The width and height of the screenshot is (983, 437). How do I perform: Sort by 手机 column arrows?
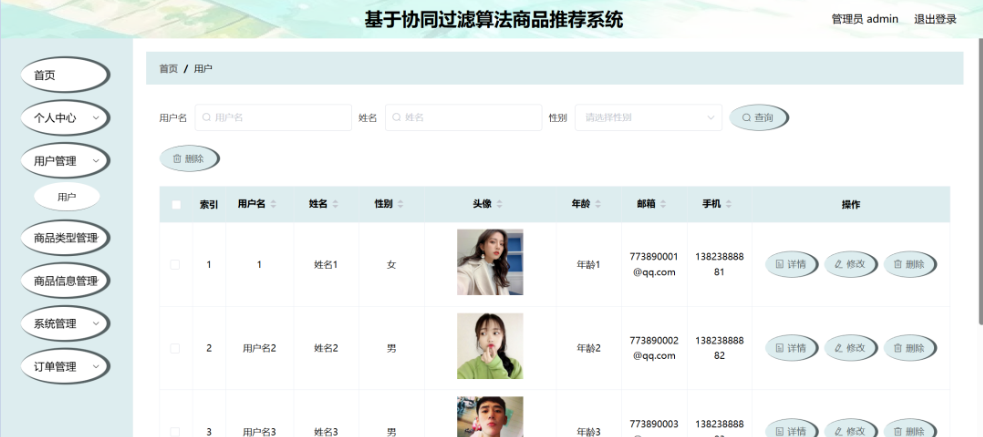point(728,204)
